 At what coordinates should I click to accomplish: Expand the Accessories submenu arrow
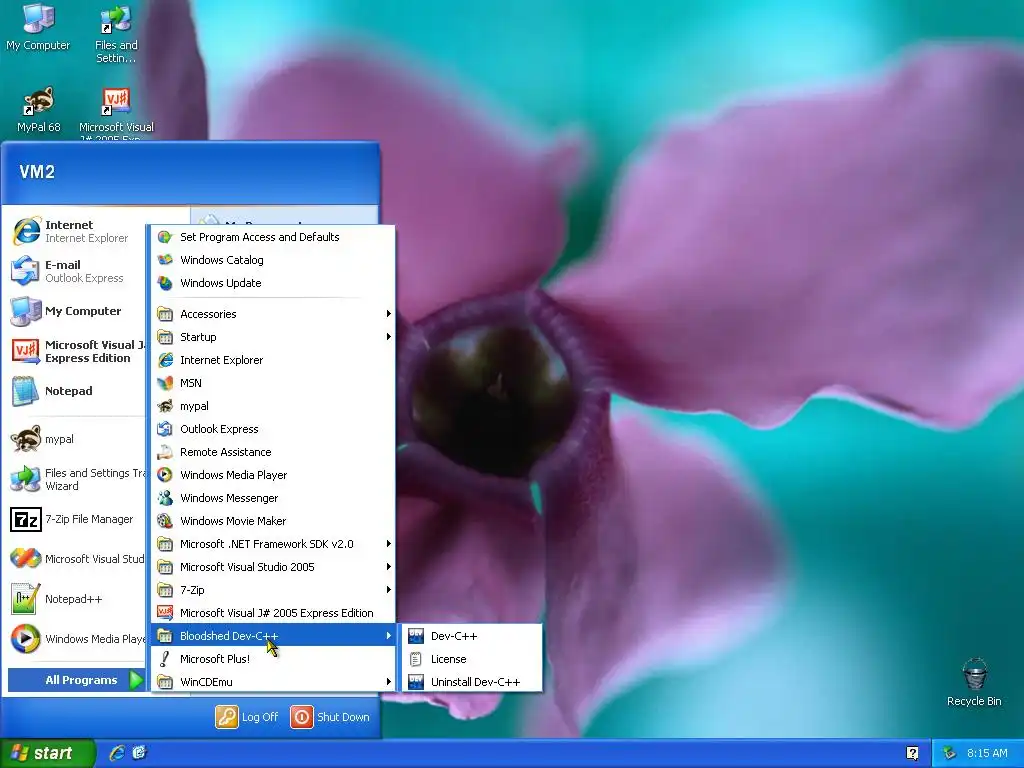[x=389, y=314]
